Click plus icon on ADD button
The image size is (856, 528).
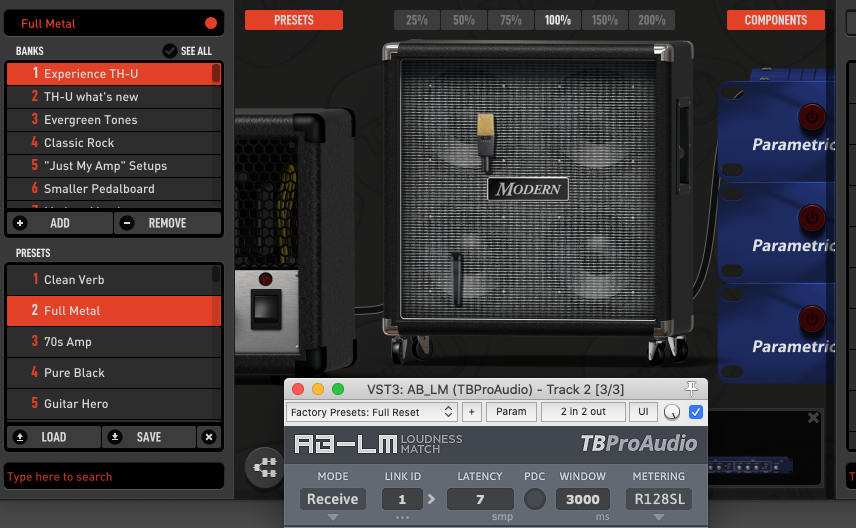pyautogui.click(x=20, y=223)
